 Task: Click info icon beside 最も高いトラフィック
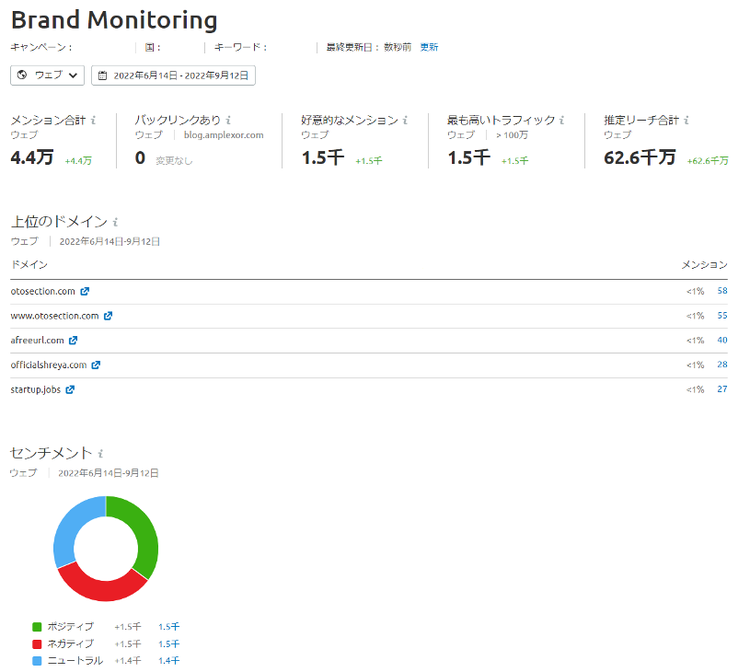[562, 120]
